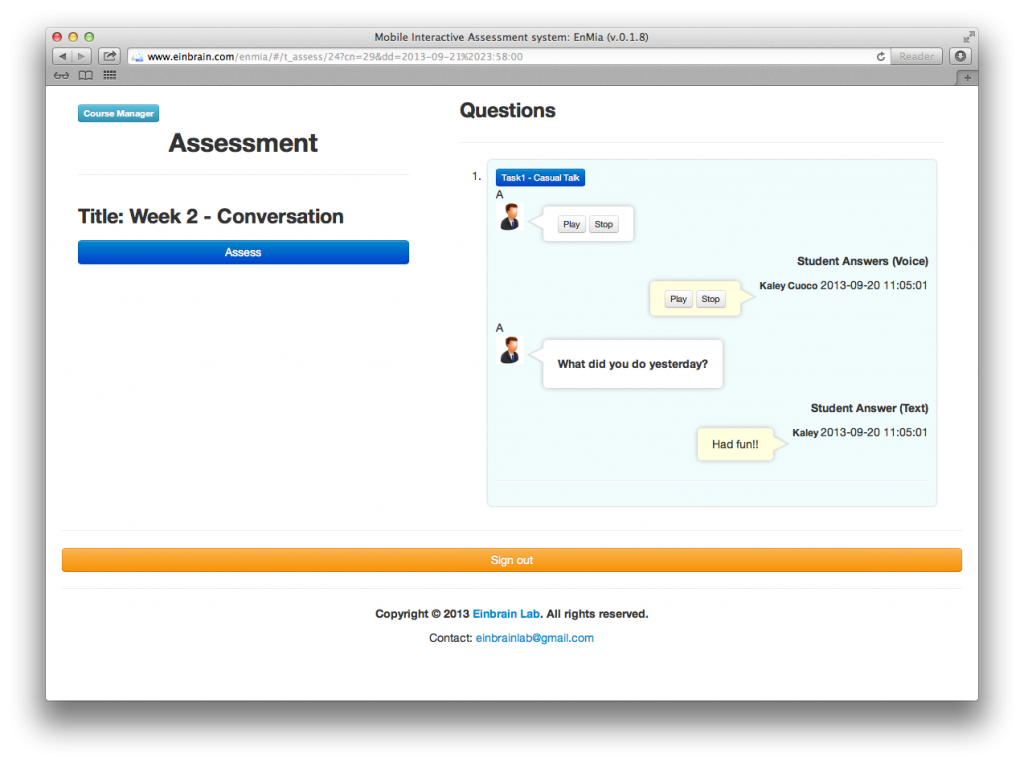
Task: Click the 'Kaley Cuoco' student name
Action: [x=788, y=285]
